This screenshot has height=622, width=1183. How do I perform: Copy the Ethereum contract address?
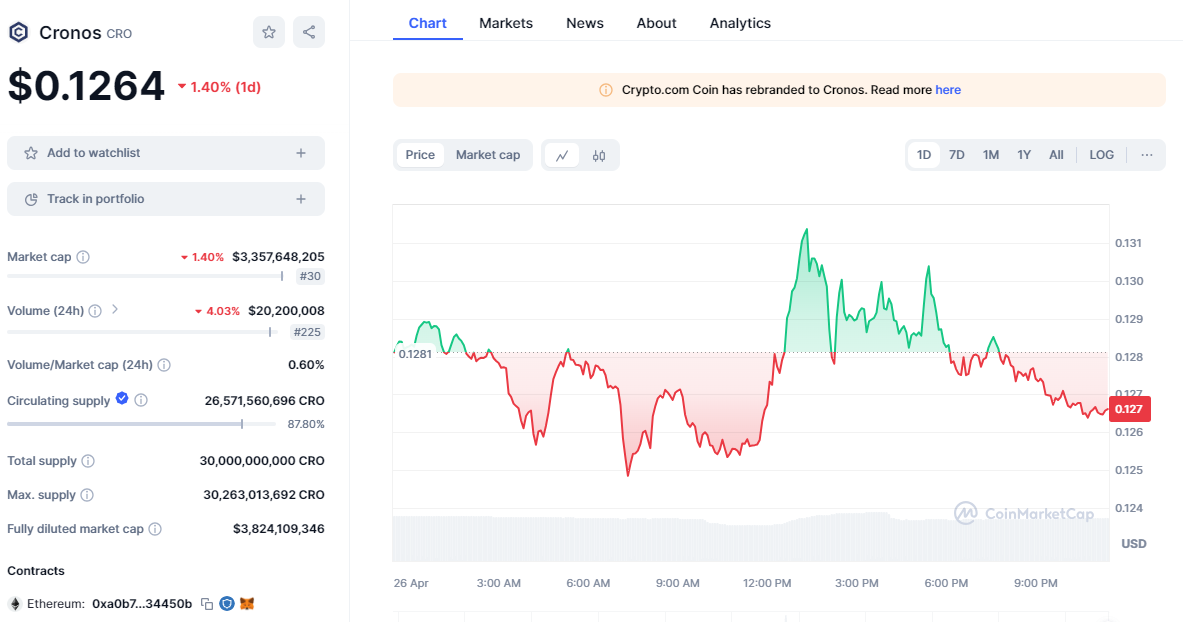[x=207, y=604]
